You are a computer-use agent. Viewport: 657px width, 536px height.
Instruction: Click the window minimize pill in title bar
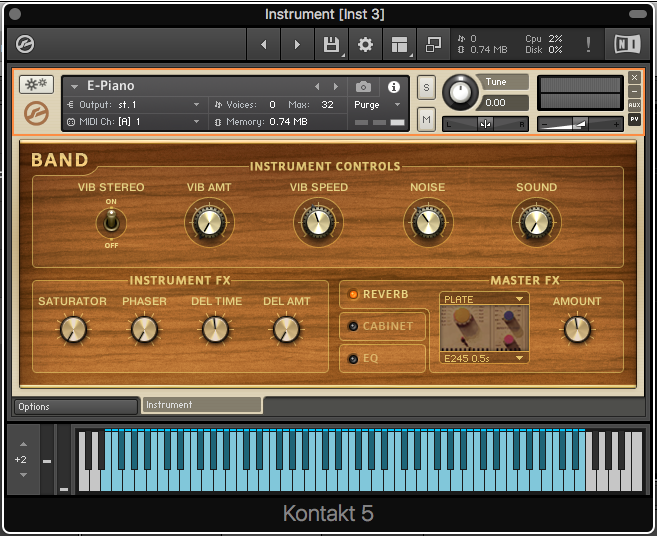click(x=638, y=14)
